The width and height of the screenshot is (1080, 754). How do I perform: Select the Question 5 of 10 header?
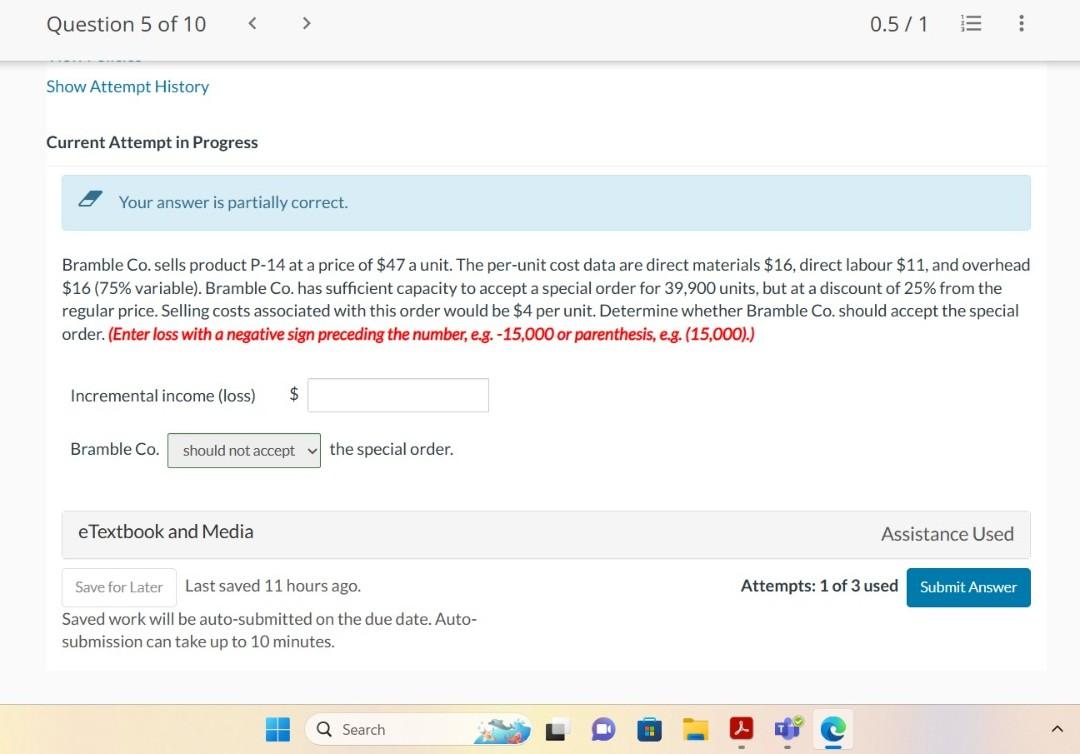(x=125, y=24)
